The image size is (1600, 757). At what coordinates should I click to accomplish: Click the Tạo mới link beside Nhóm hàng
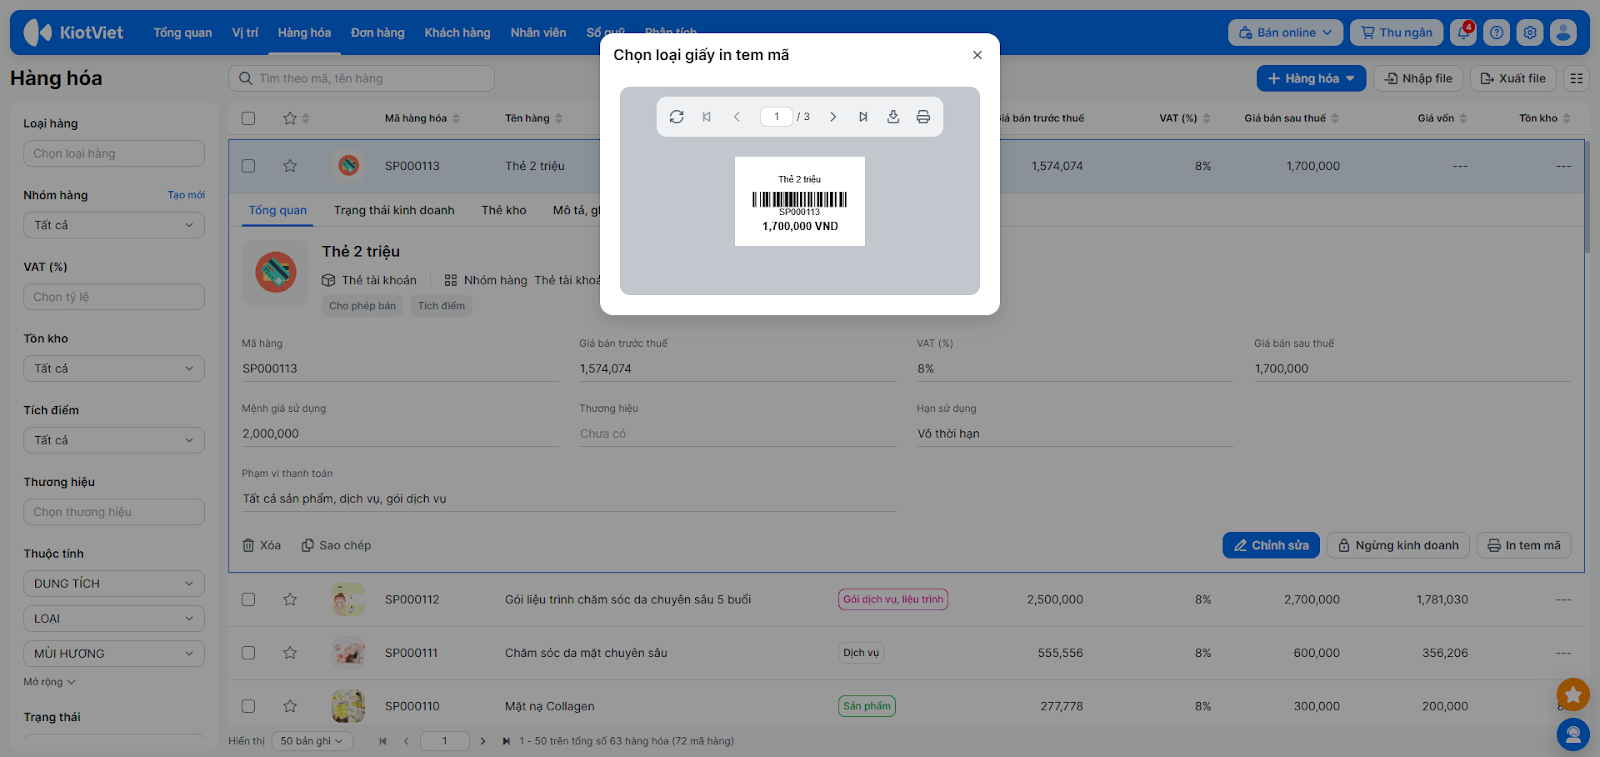pos(186,195)
